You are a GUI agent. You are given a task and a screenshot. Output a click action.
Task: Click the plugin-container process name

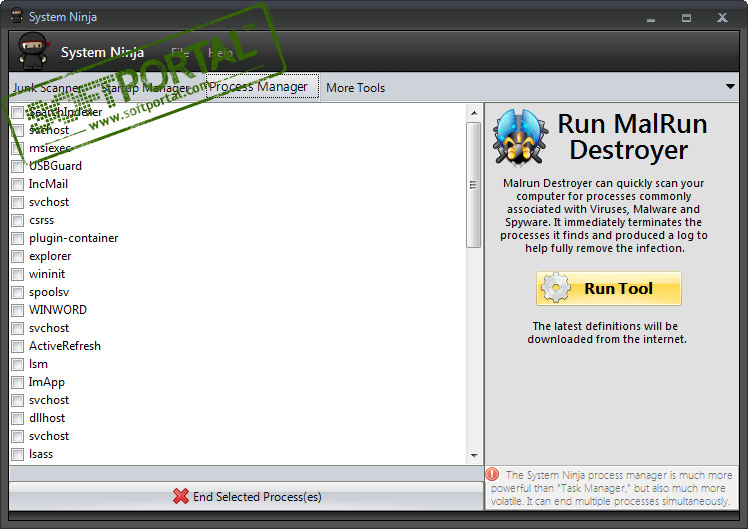73,238
